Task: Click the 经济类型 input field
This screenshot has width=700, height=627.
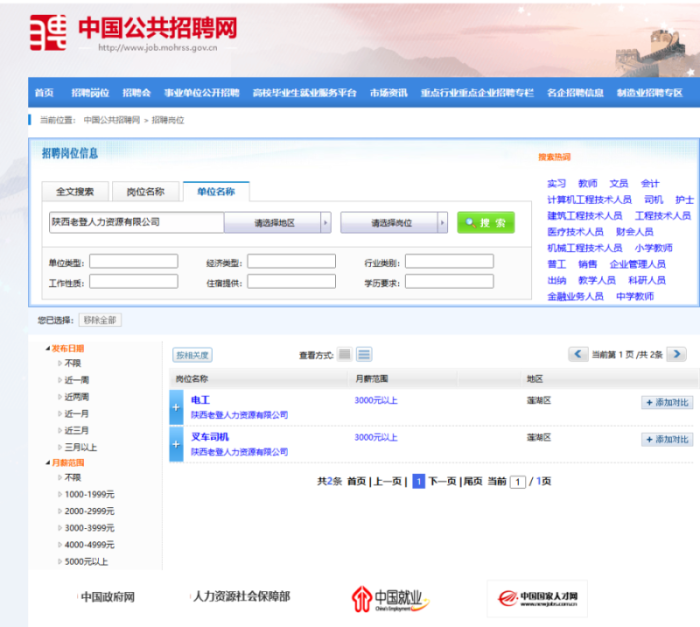Action: coord(292,261)
